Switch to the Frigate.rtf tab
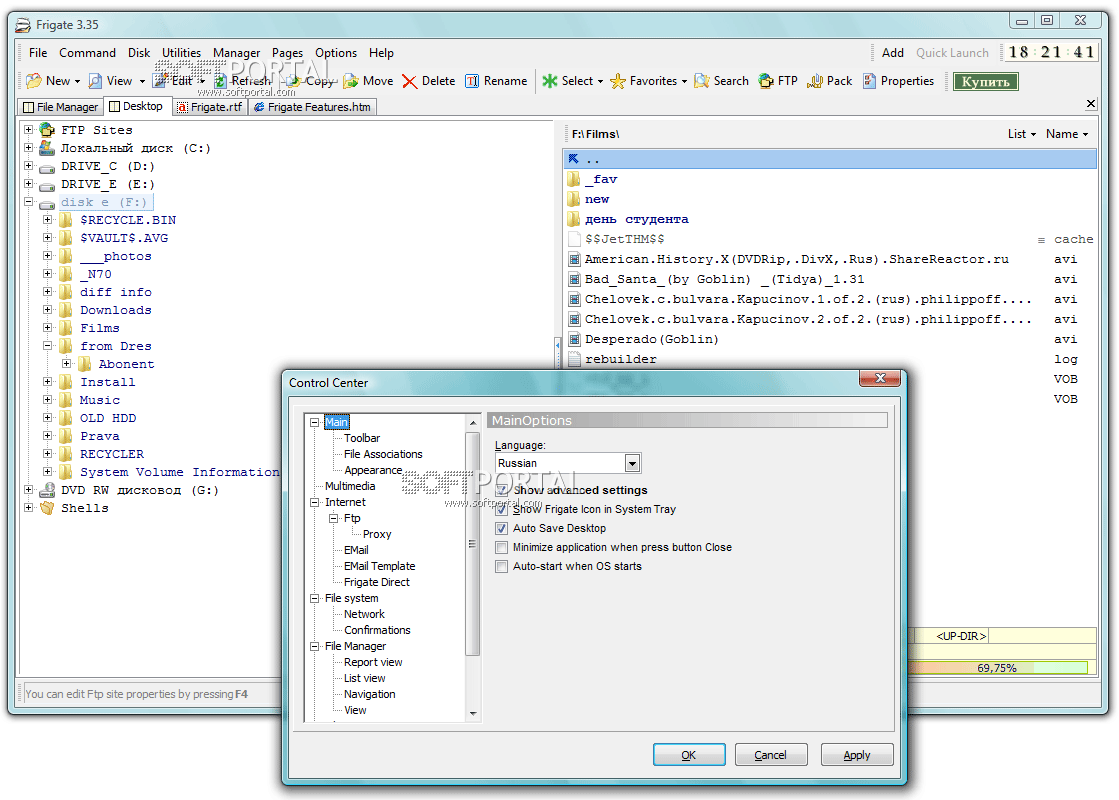 click(x=209, y=107)
